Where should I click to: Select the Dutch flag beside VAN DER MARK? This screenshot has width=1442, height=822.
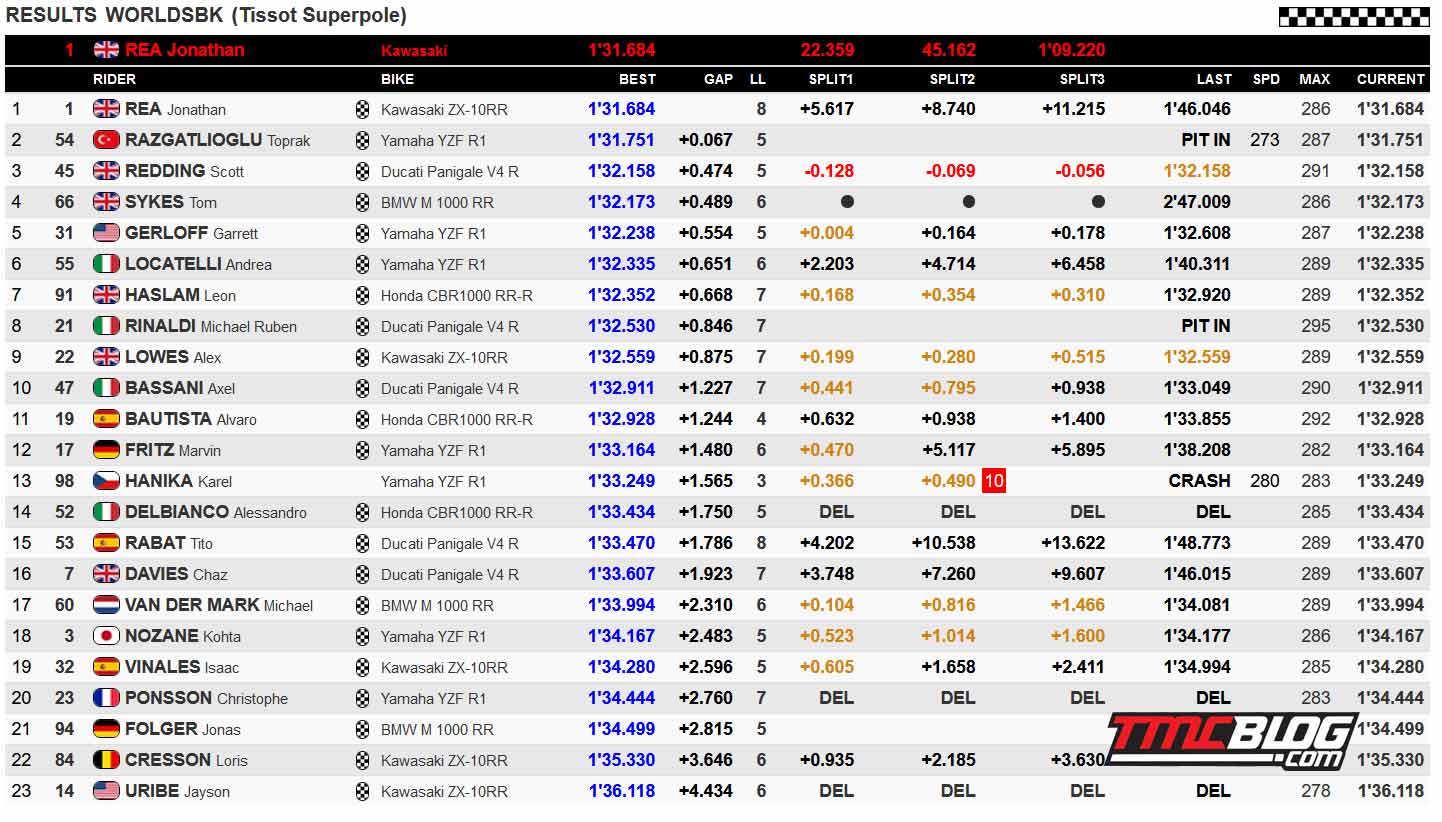tap(106, 605)
